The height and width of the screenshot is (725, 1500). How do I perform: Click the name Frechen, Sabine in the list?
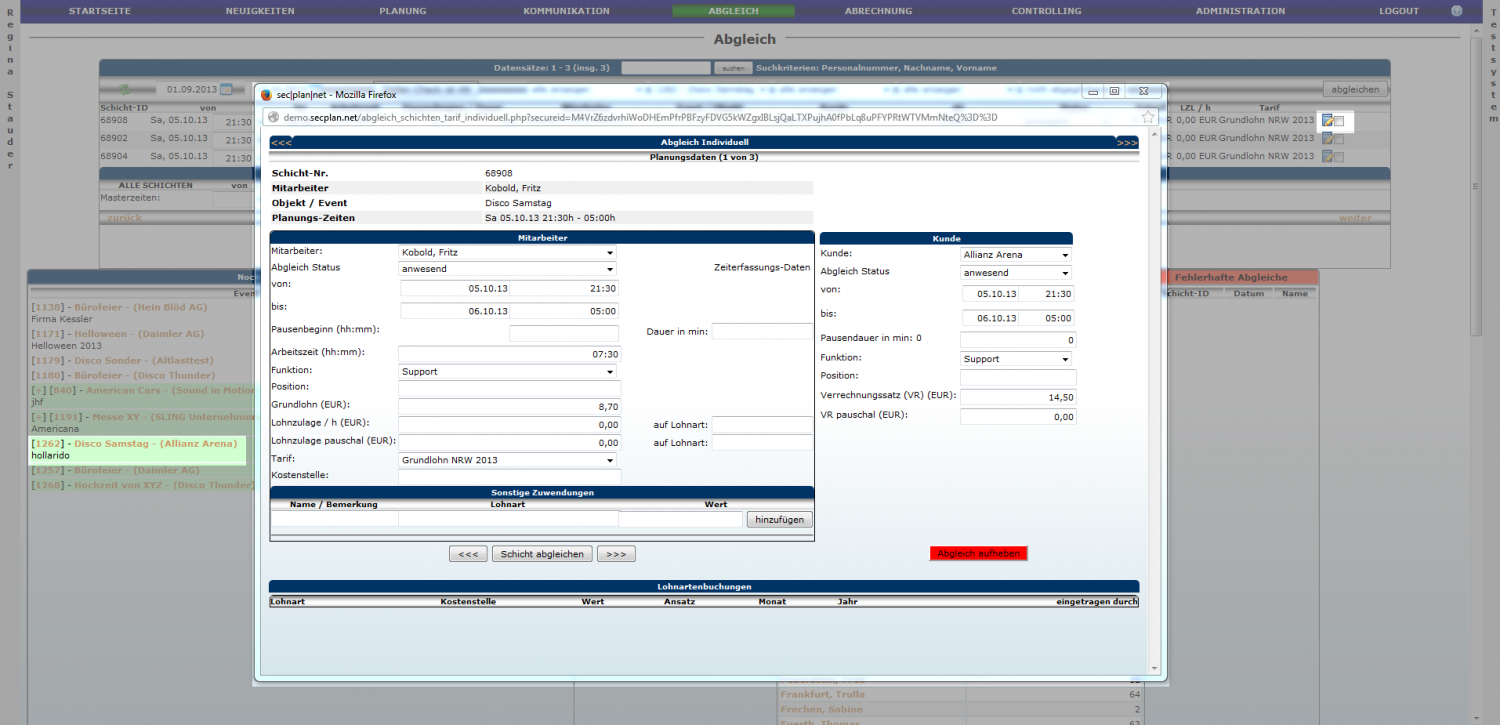click(822, 709)
